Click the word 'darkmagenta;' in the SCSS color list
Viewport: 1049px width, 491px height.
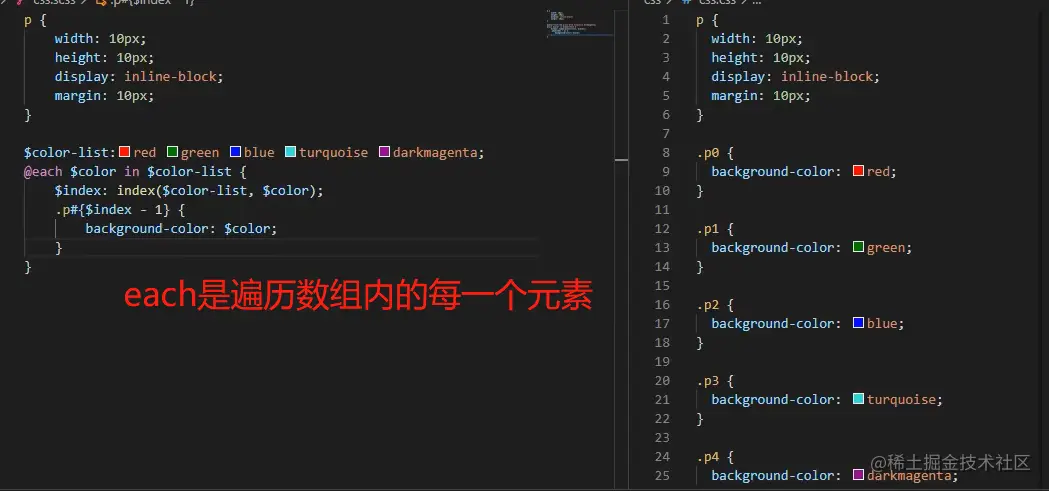pyautogui.click(x=438, y=153)
